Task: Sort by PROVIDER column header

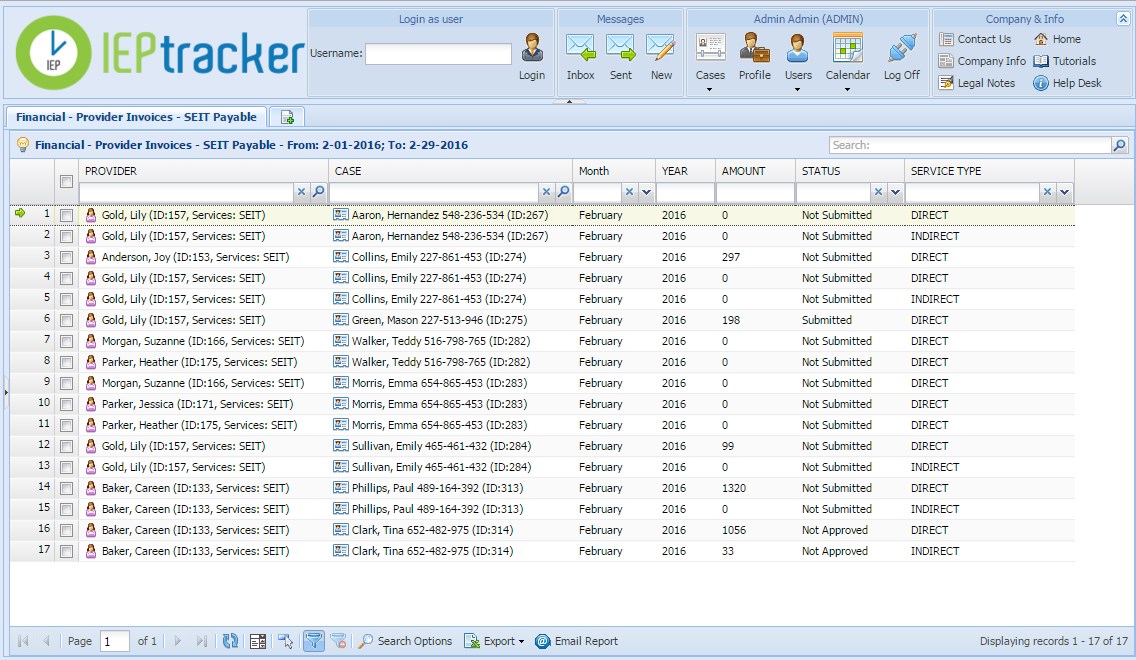Action: point(111,171)
